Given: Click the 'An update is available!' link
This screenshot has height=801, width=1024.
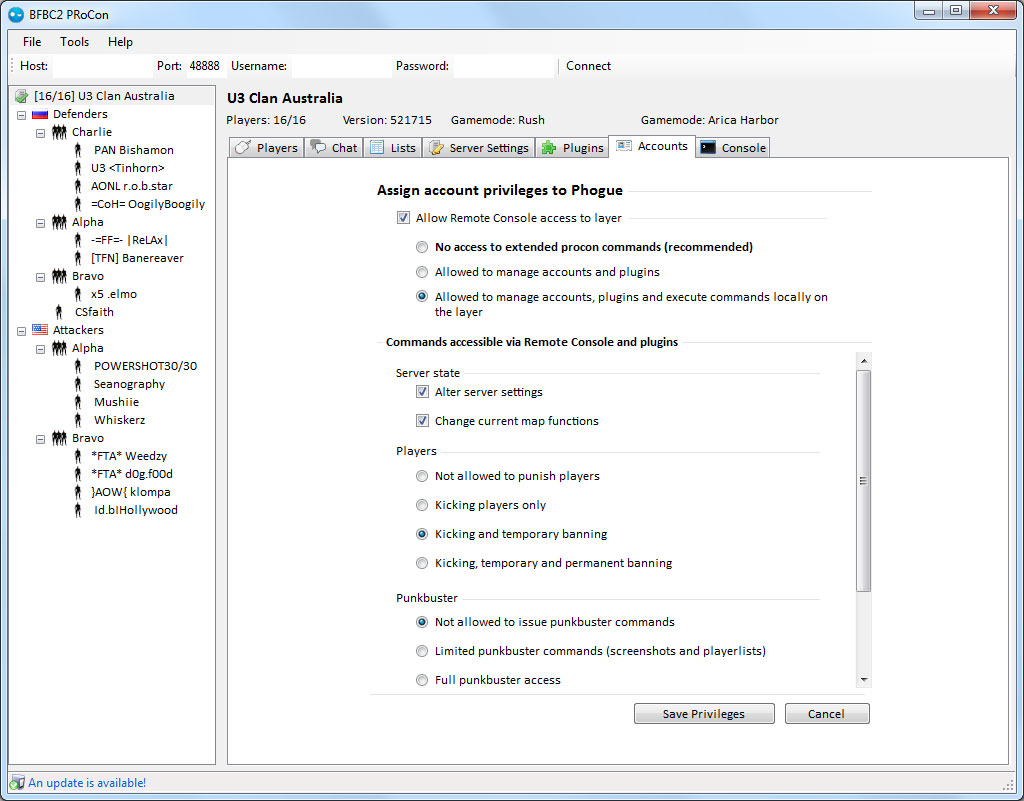Looking at the screenshot, I should point(87,783).
